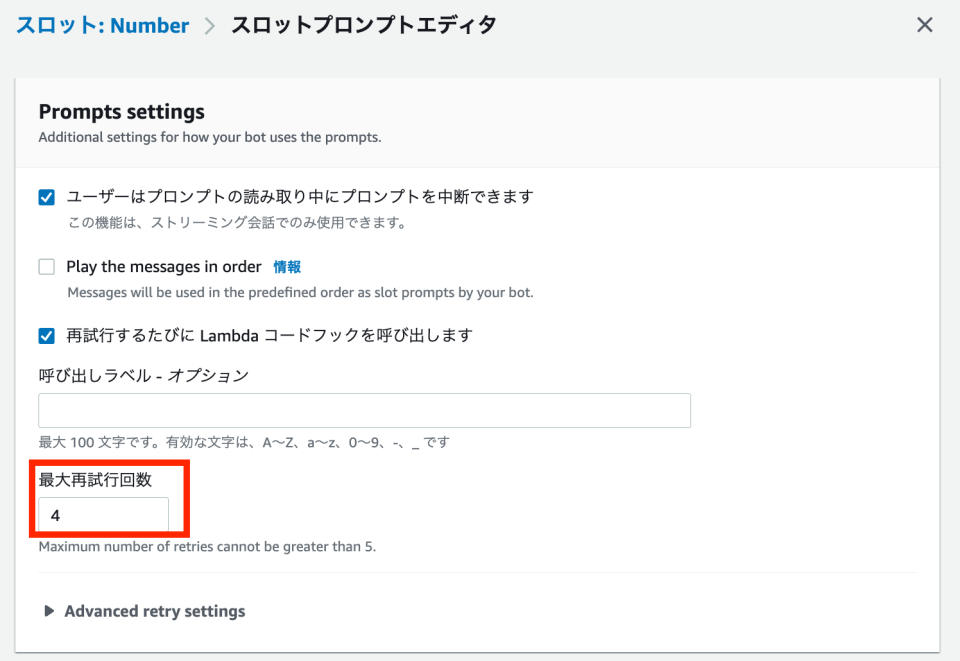Click the スロットプロンプトエディタ title
The image size is (960, 661).
(x=362, y=24)
